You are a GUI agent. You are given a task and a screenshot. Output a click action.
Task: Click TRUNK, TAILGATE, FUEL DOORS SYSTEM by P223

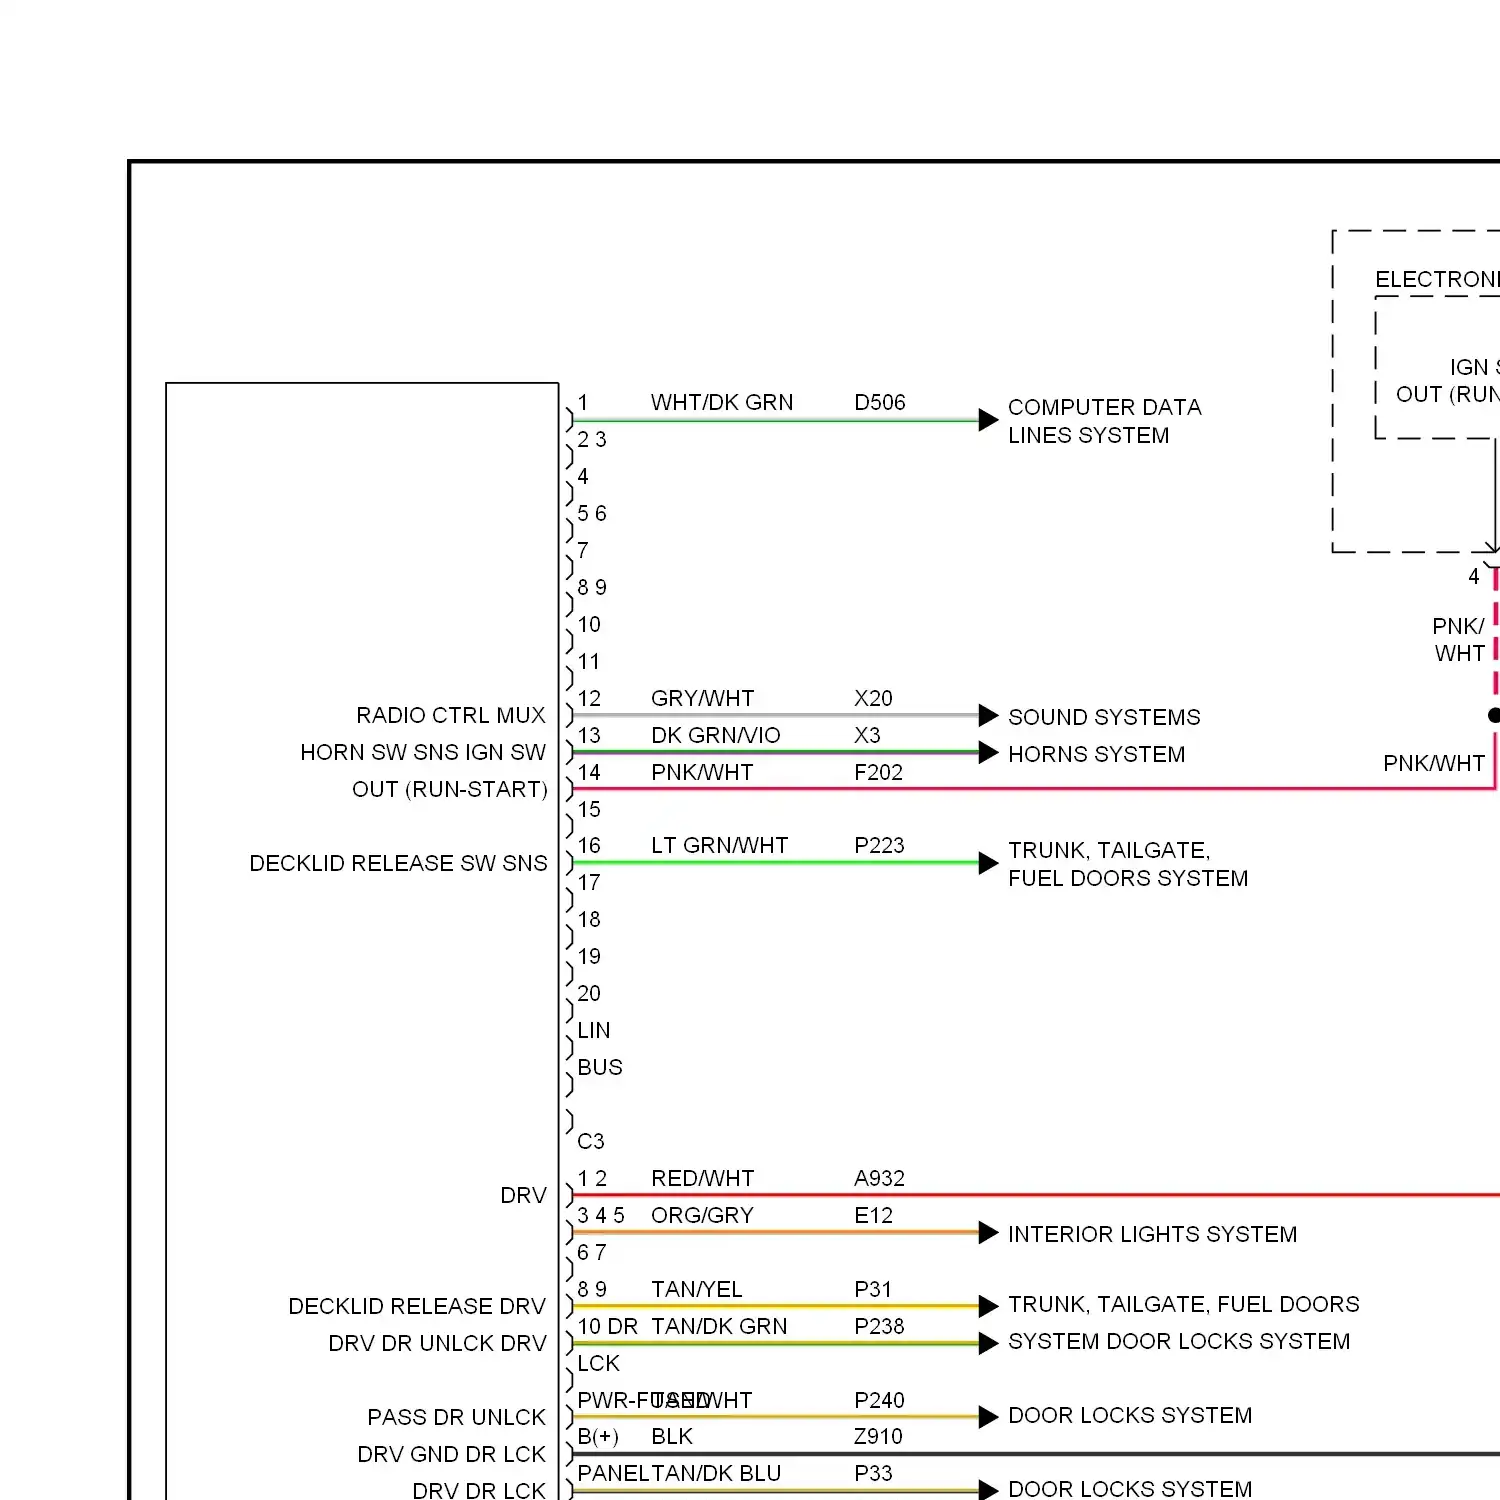pyautogui.click(x=1128, y=864)
